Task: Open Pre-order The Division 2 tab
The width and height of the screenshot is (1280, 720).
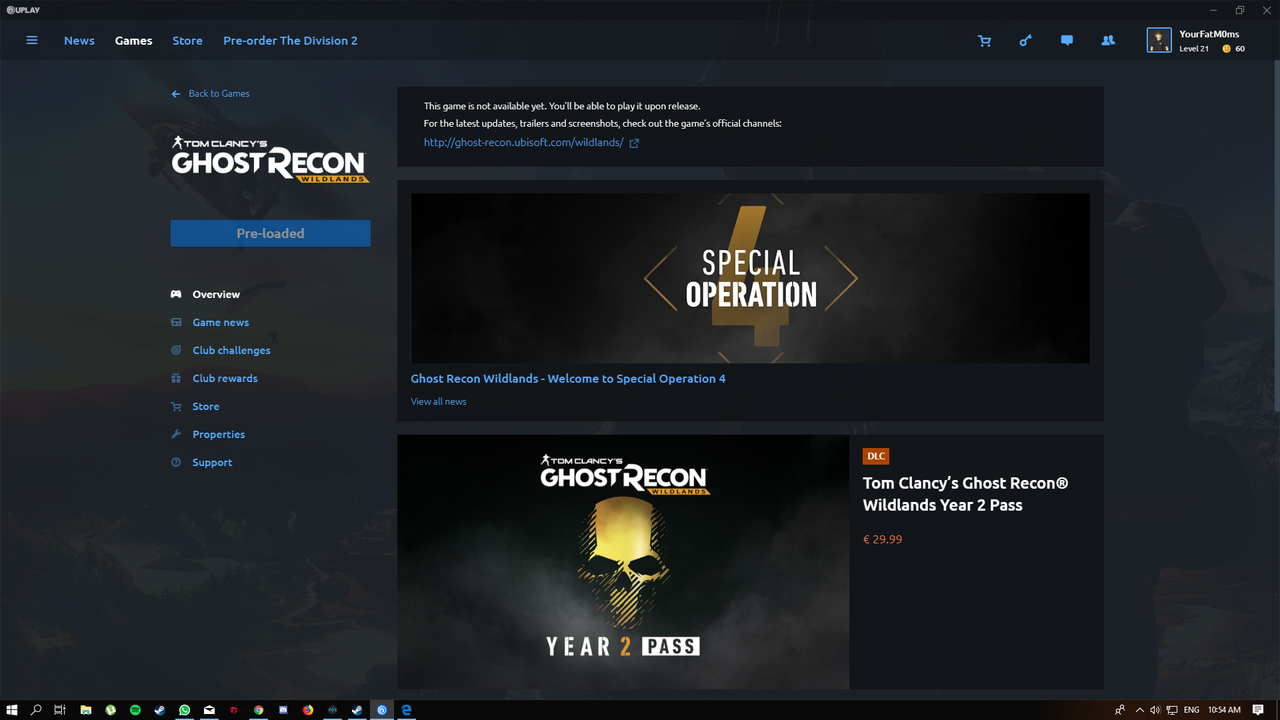Action: tap(290, 41)
